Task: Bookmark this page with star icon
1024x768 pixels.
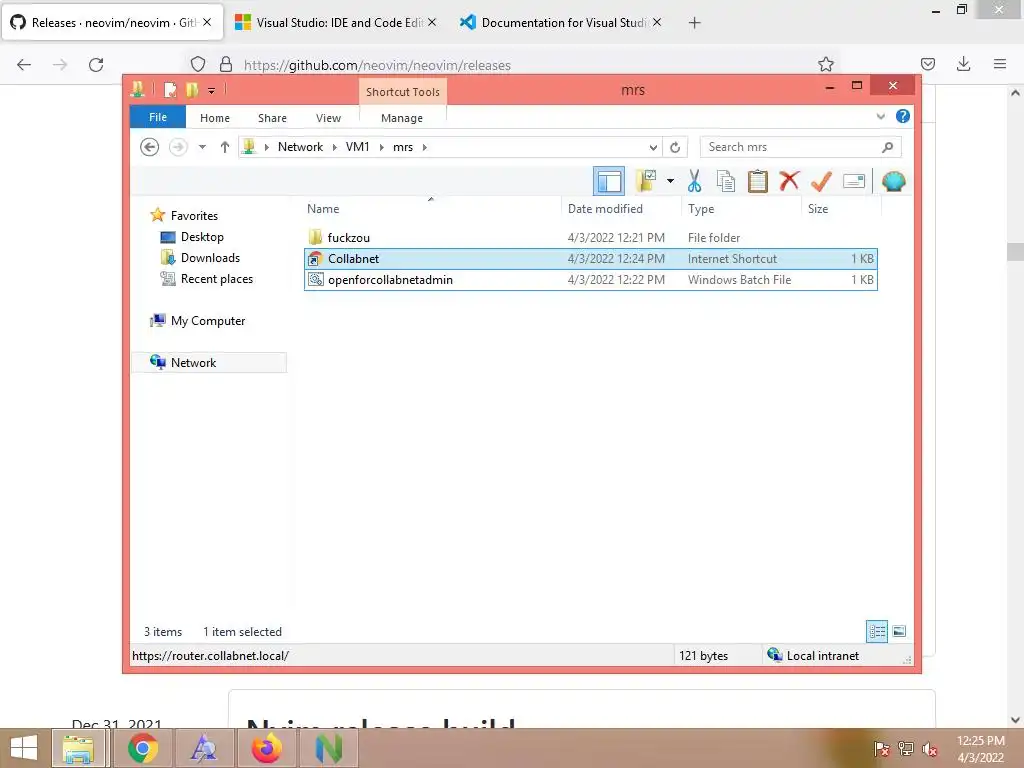Action: [x=825, y=64]
